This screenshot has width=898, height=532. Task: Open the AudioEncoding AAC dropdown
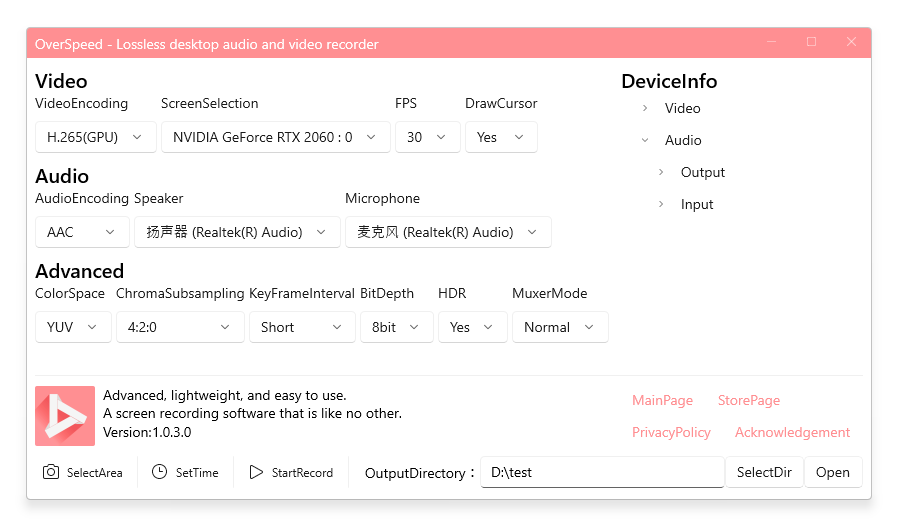pos(82,232)
